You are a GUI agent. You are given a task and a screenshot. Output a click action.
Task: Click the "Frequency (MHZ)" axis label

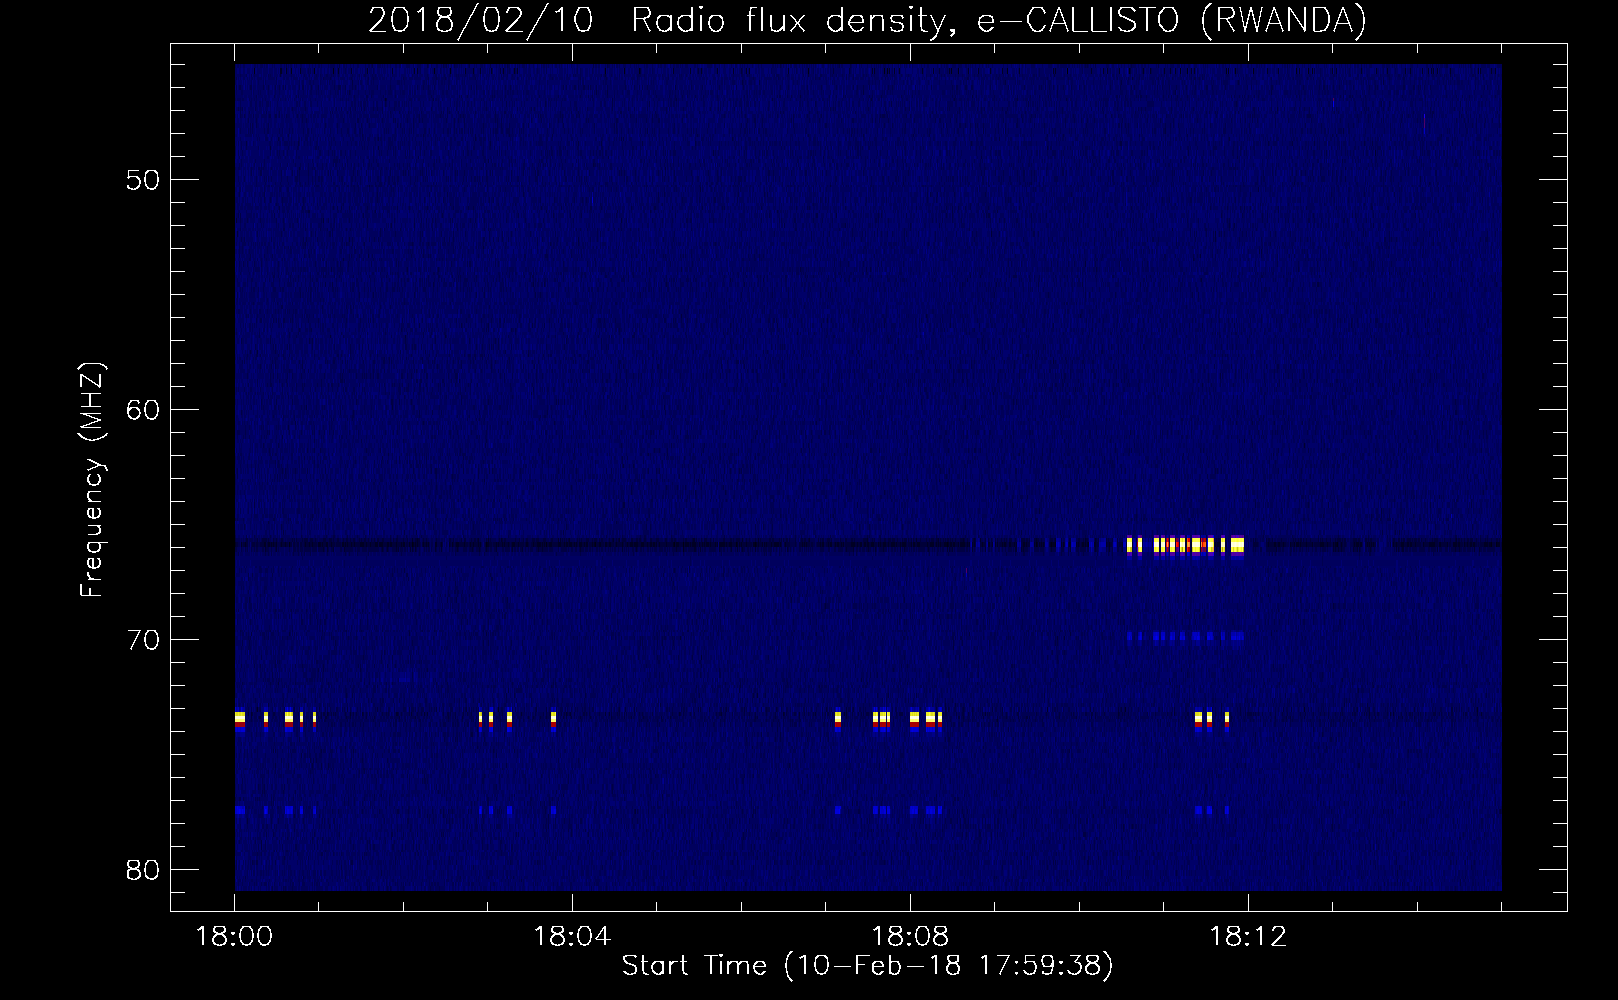tap(92, 480)
